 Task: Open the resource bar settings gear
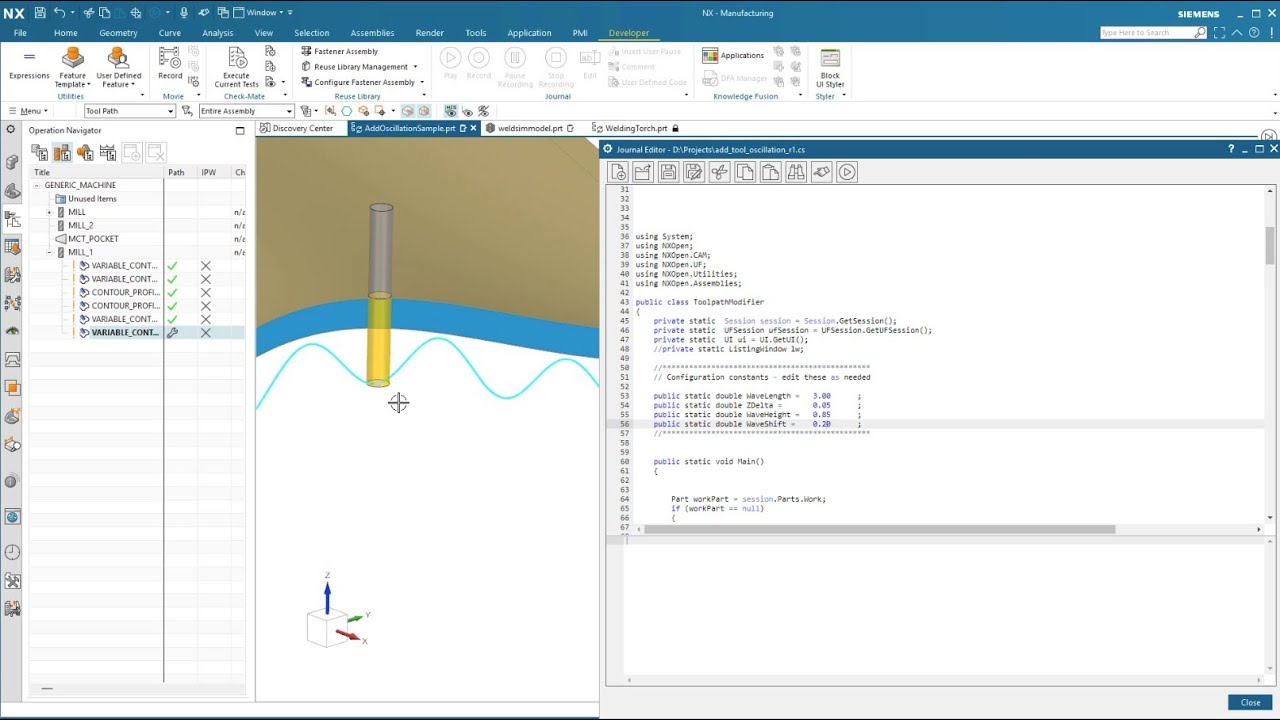point(11,130)
